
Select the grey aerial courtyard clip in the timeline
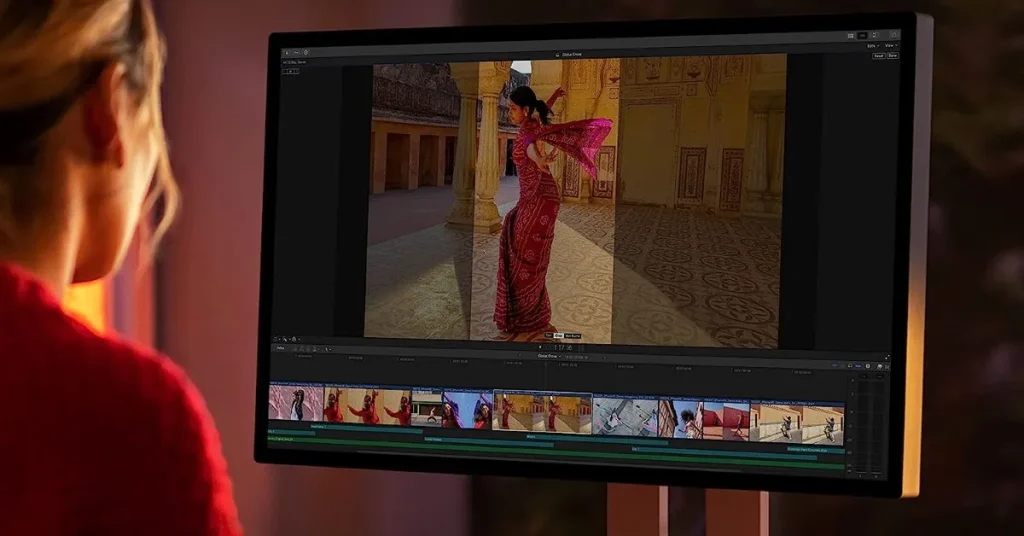[x=626, y=415]
